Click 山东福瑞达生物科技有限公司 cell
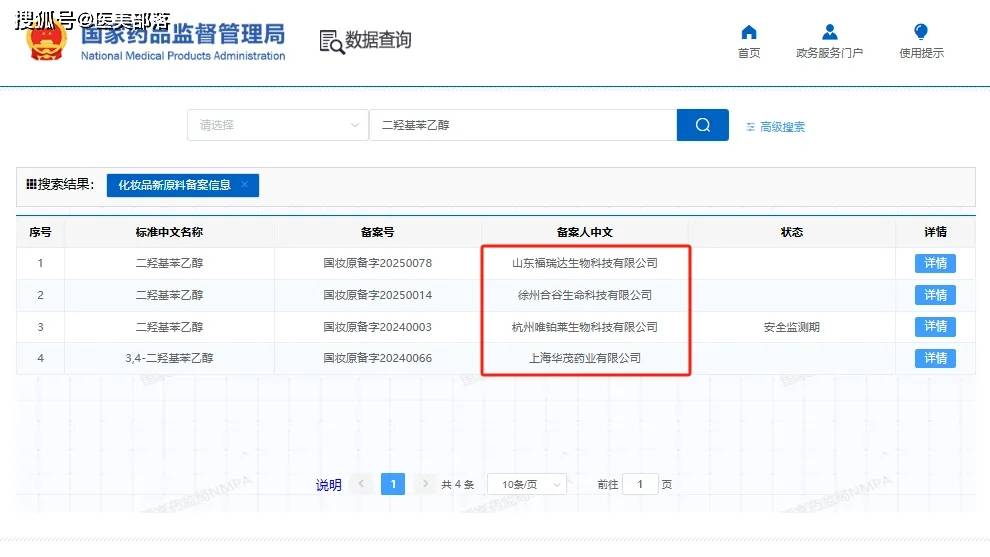Image resolution: width=990 pixels, height=557 pixels. [585, 263]
